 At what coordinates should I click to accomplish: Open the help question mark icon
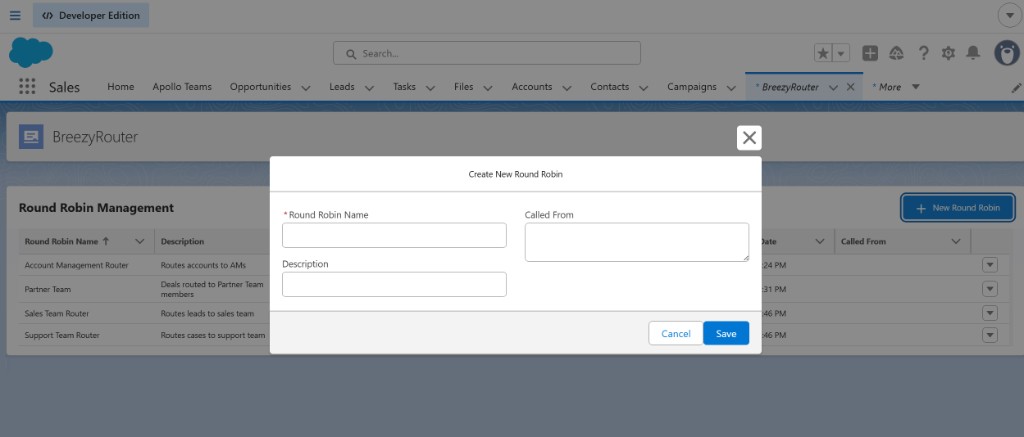point(923,54)
